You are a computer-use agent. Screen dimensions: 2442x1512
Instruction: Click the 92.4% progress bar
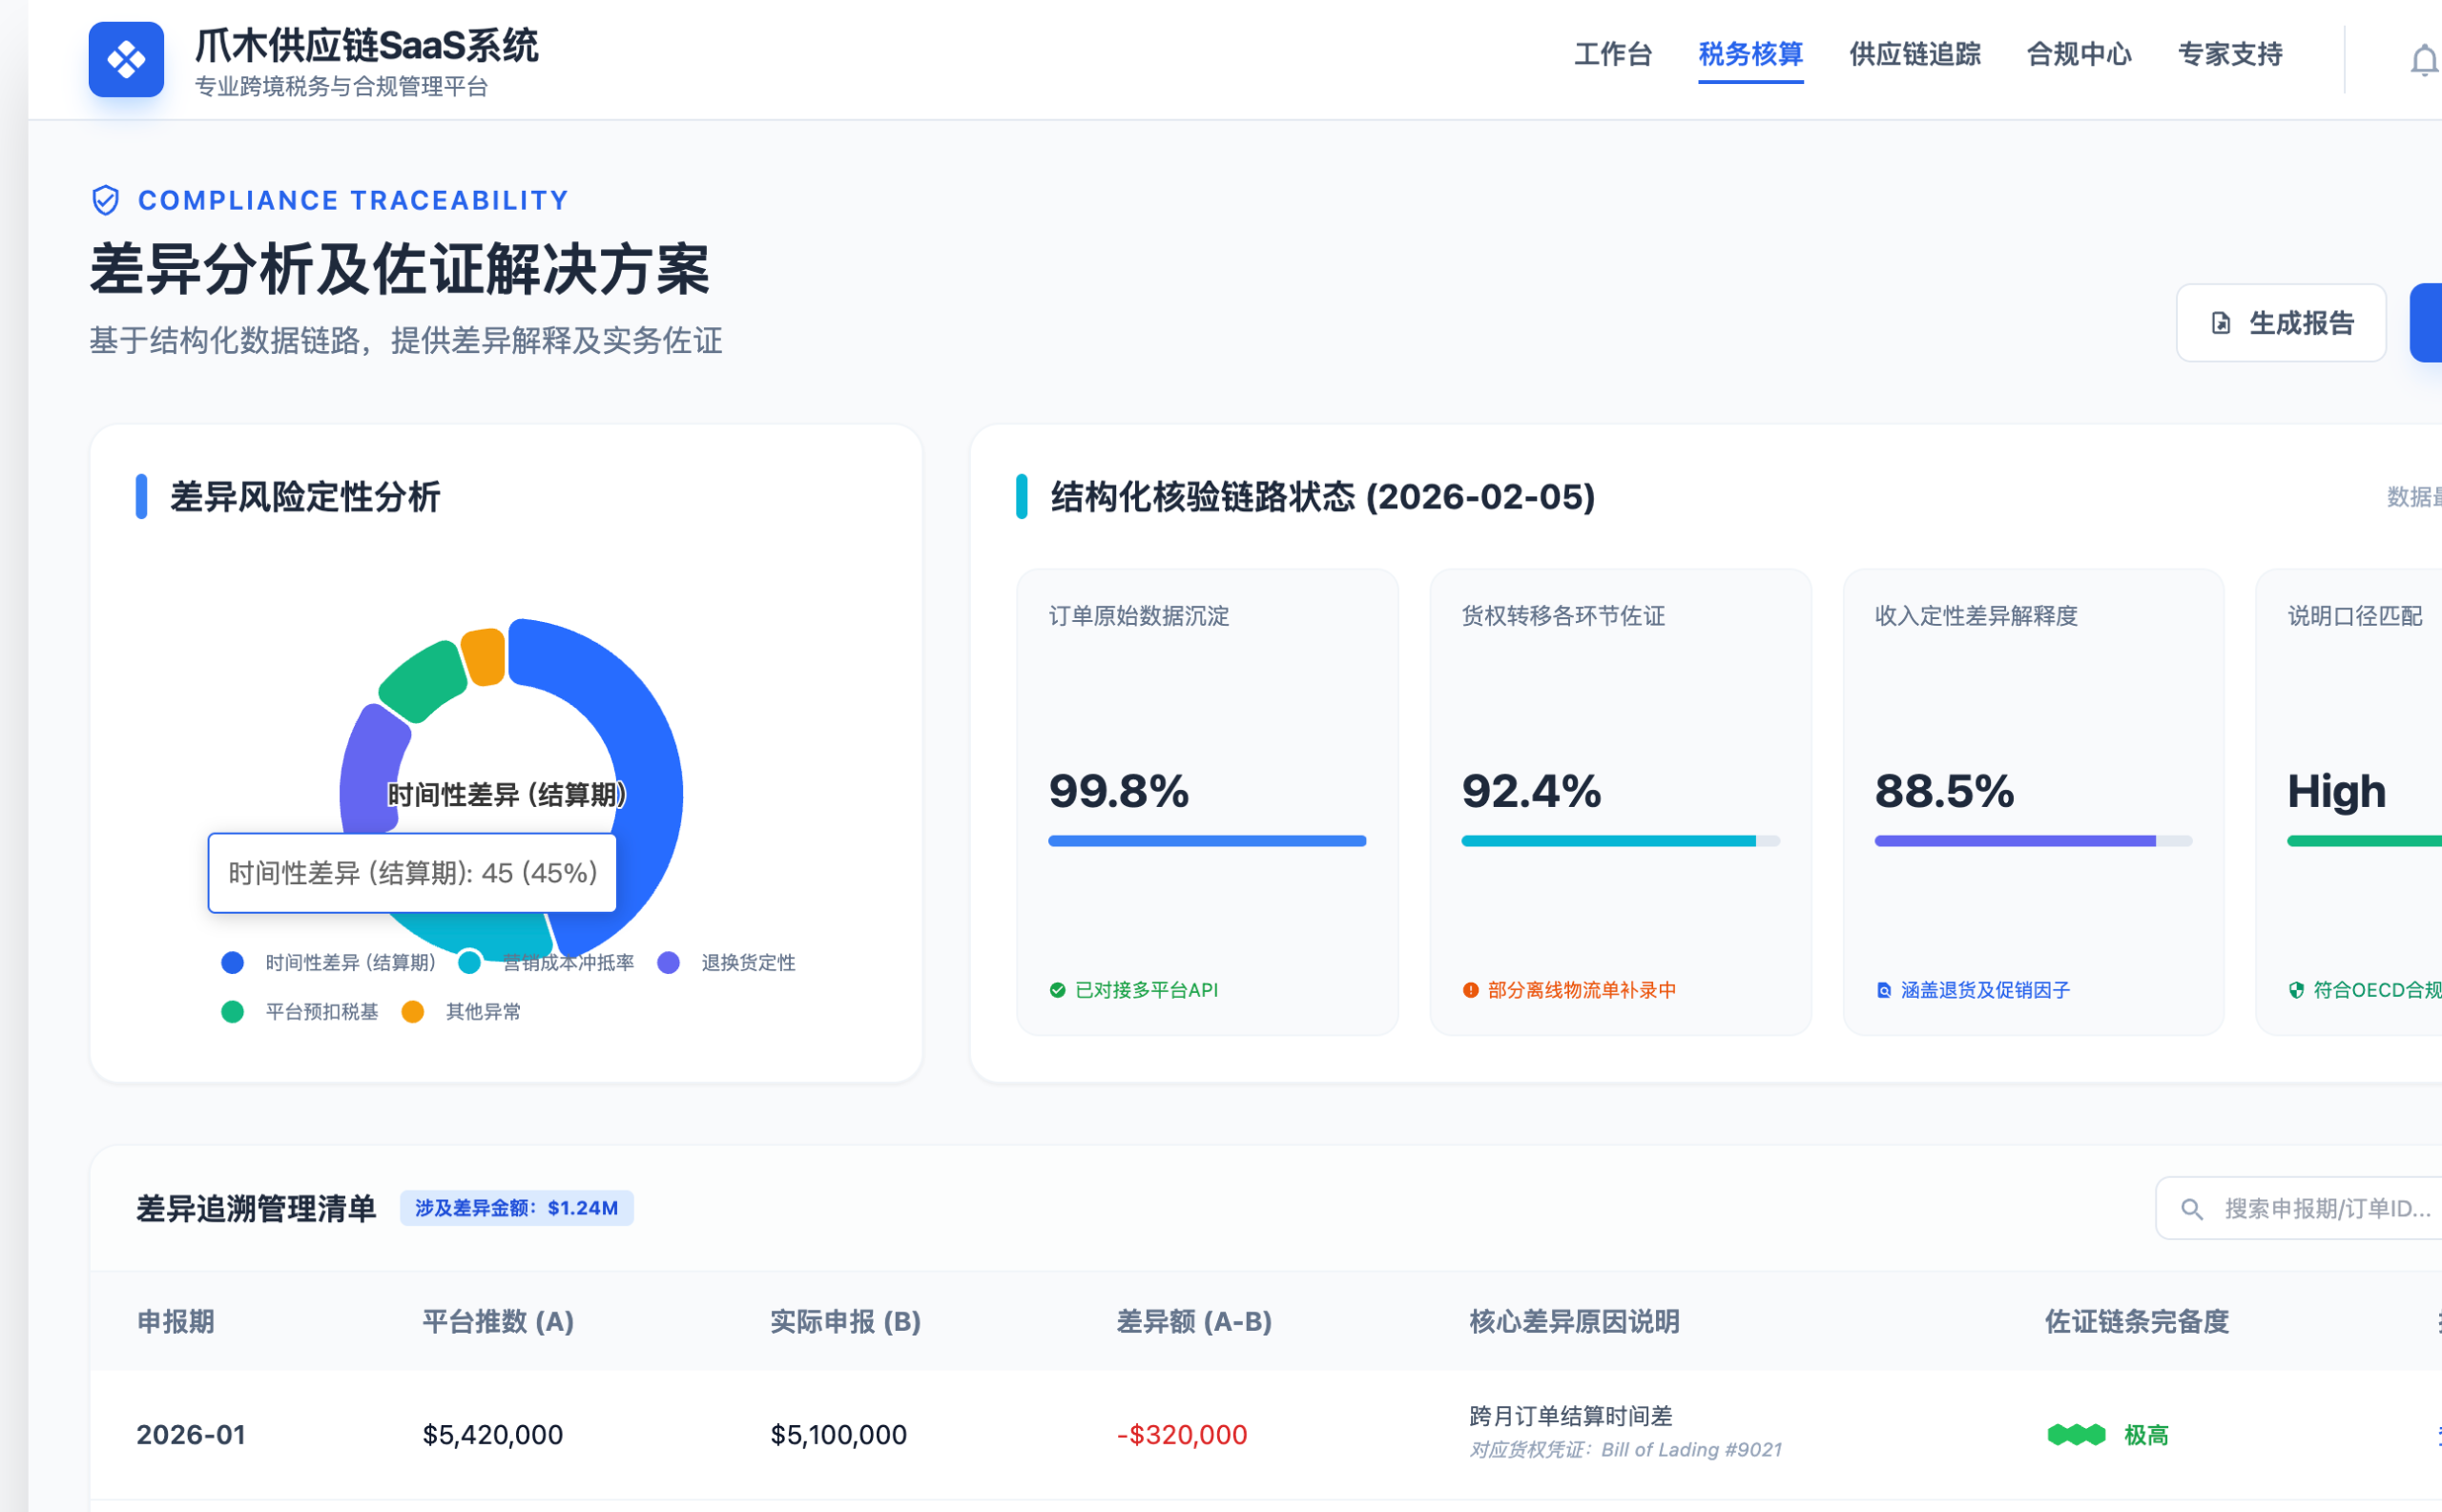1619,841
